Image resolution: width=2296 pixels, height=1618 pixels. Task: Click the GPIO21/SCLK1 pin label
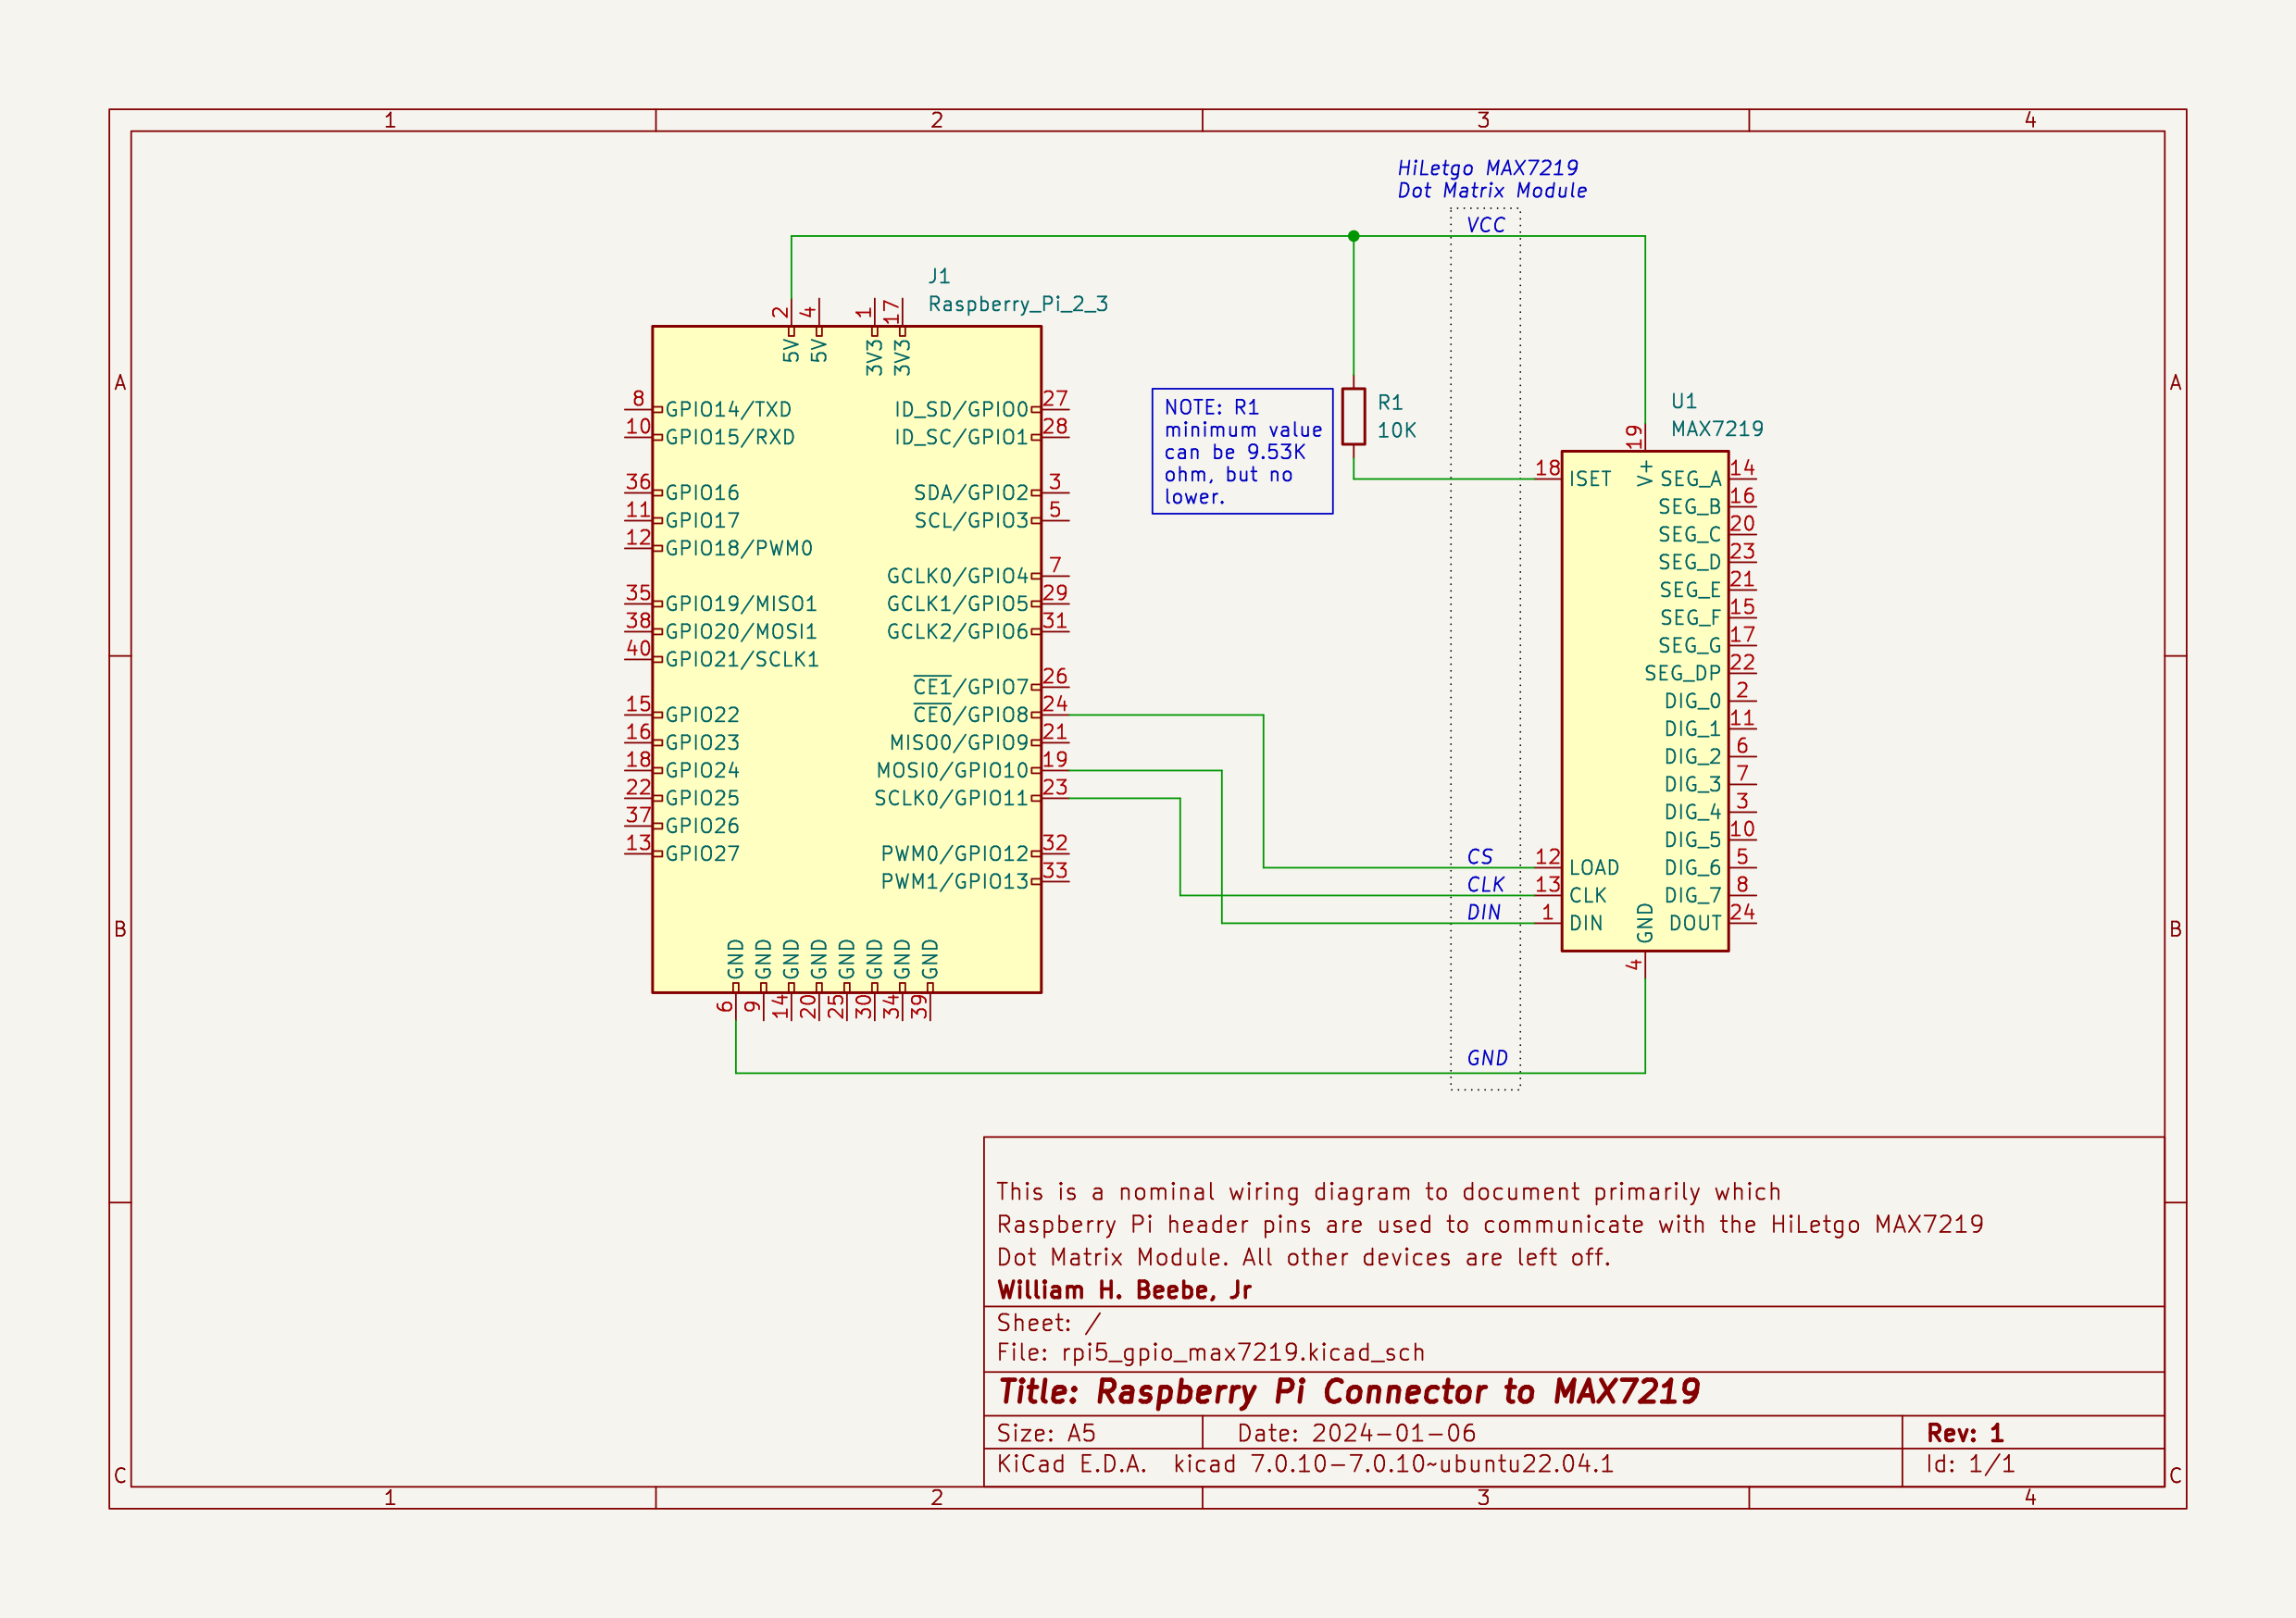pyautogui.click(x=742, y=660)
